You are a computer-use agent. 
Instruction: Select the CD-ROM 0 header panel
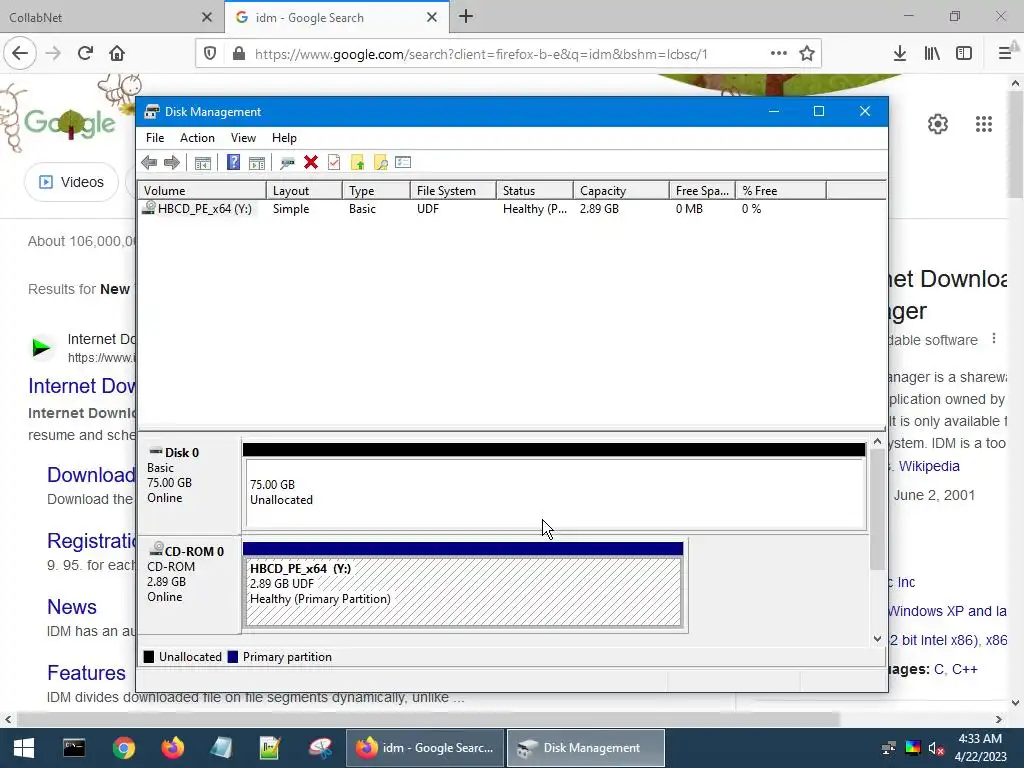189,584
